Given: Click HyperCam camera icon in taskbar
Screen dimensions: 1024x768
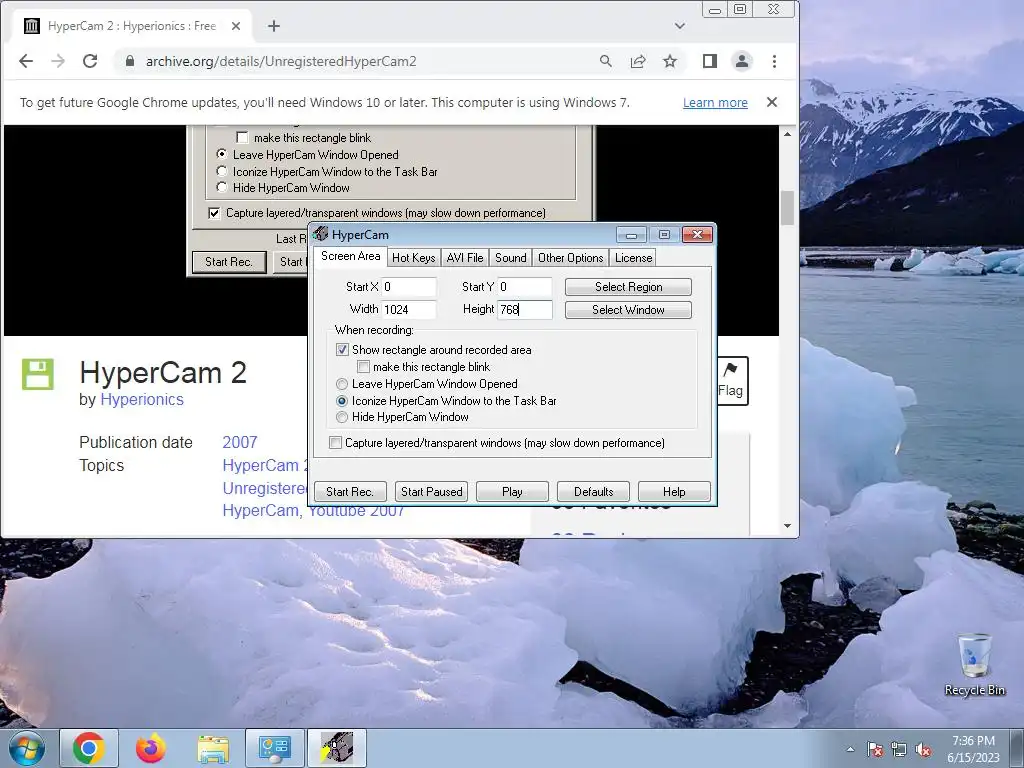Looking at the screenshot, I should [x=337, y=748].
